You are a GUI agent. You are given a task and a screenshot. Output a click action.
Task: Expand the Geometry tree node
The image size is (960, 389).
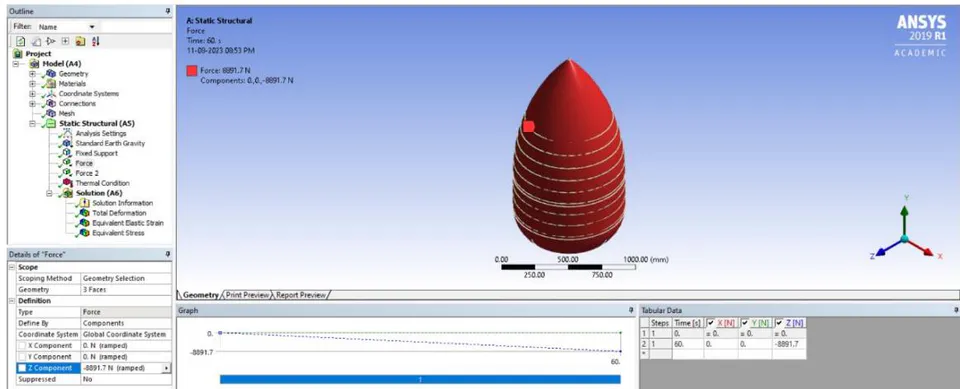pos(32,74)
